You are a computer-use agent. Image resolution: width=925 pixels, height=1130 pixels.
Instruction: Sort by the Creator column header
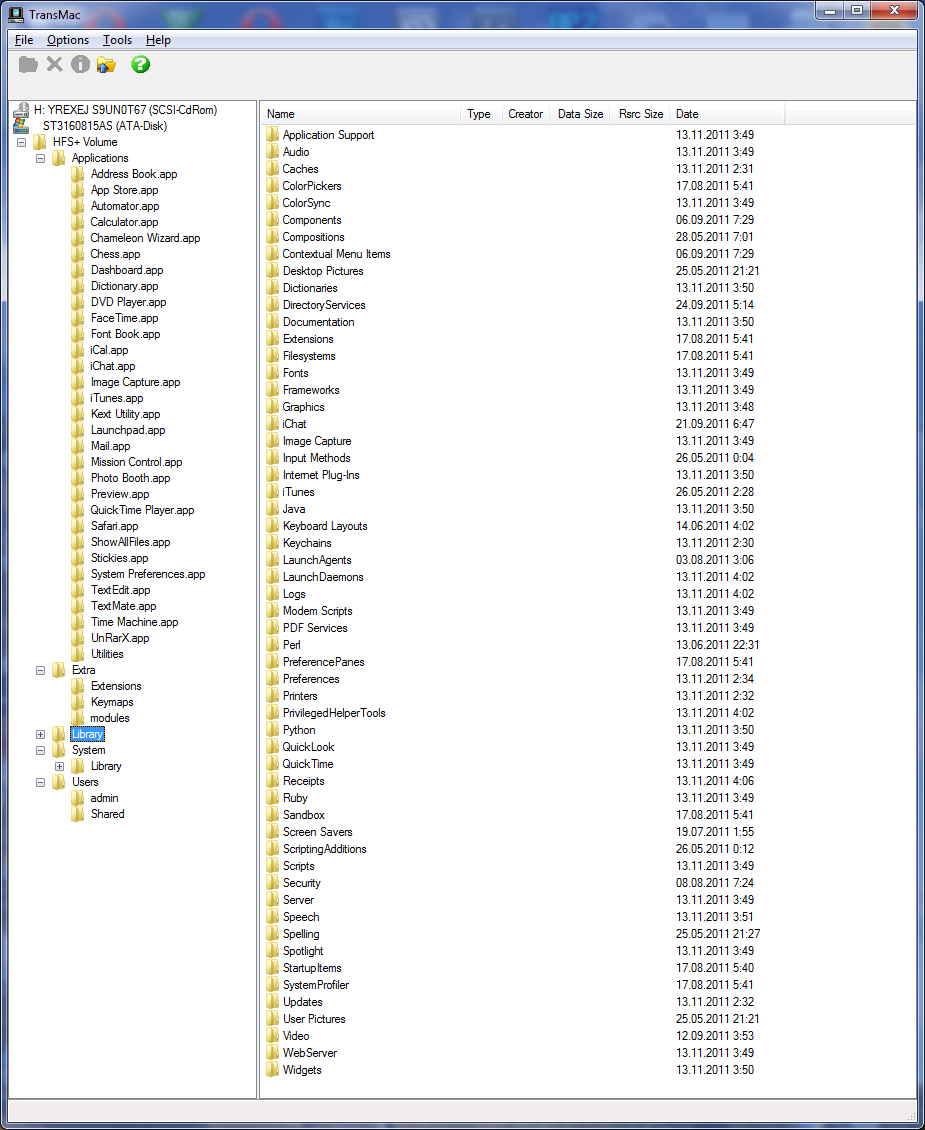click(525, 114)
